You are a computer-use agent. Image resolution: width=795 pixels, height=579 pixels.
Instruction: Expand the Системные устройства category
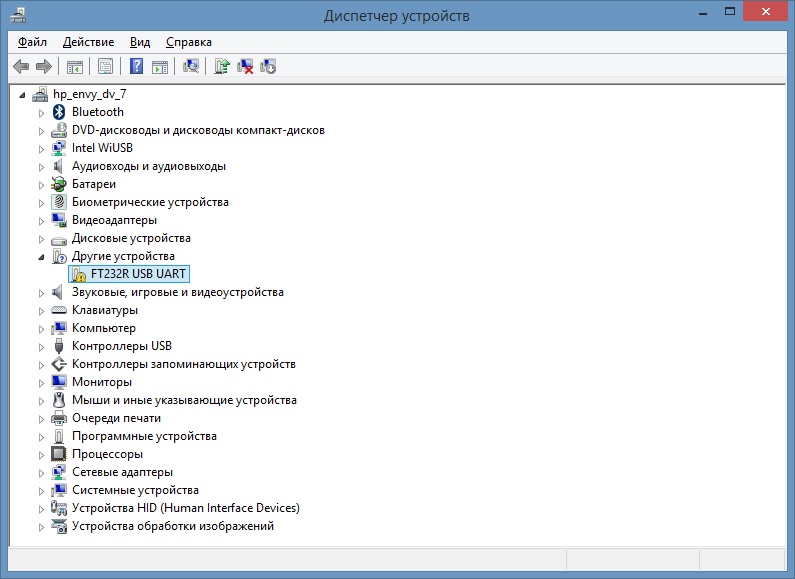pyautogui.click(x=41, y=491)
